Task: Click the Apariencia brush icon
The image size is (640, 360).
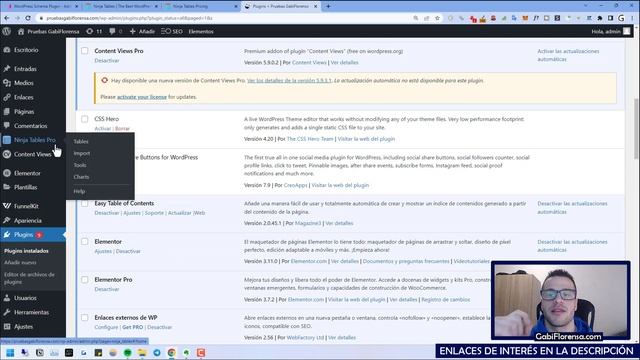Action: tap(7, 220)
